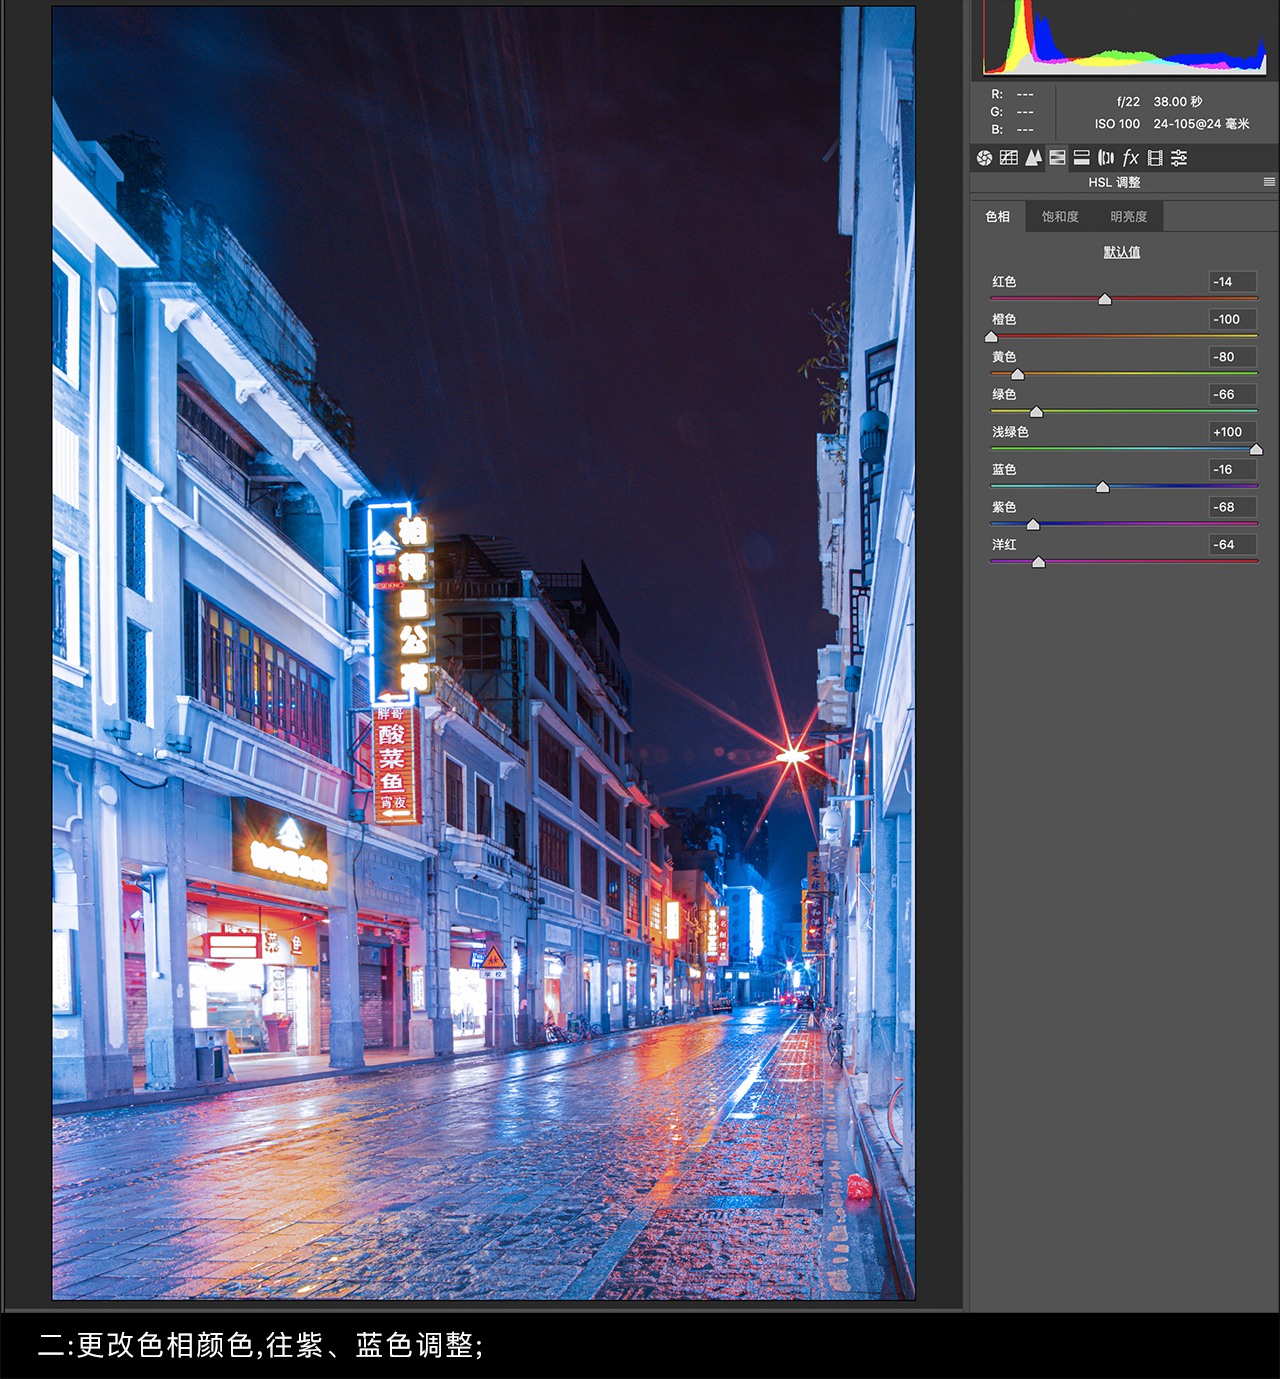Click the G: channel readout

1012,112
